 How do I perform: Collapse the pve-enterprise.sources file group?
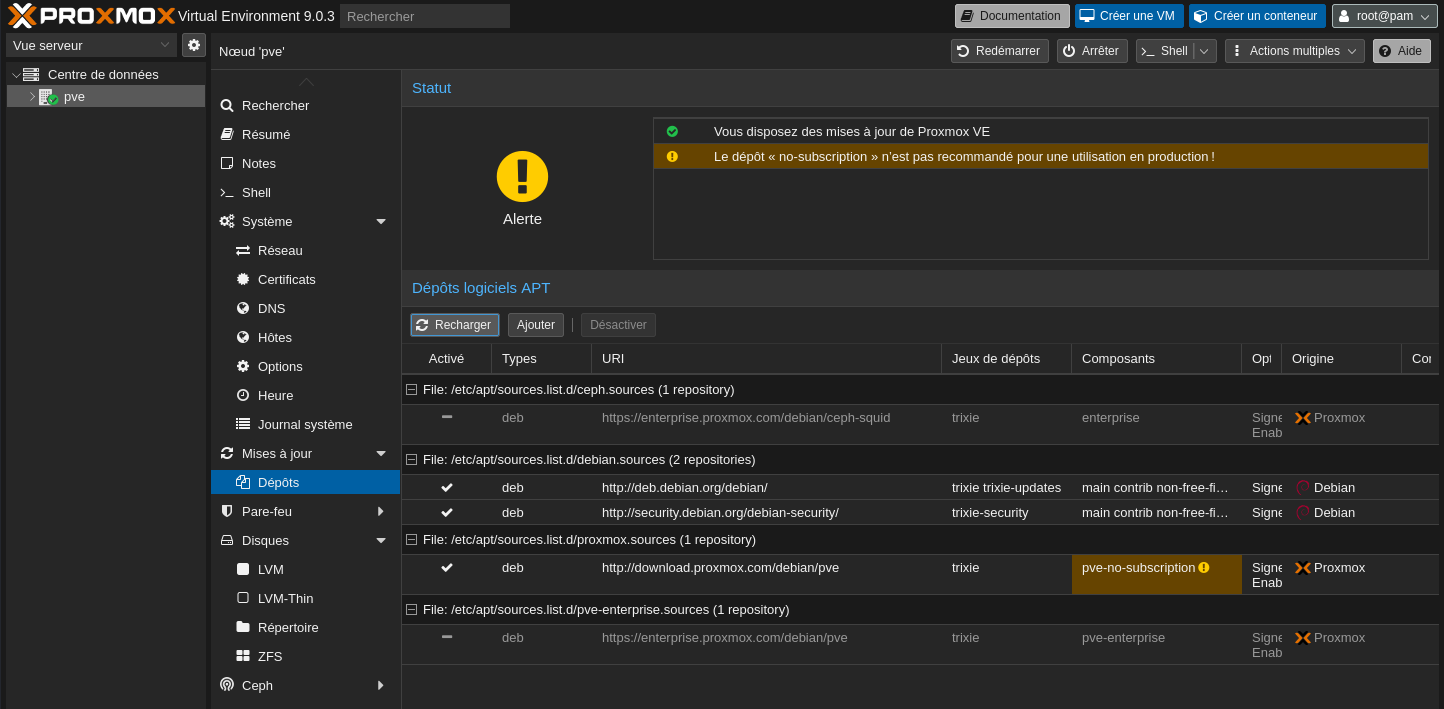(411, 609)
